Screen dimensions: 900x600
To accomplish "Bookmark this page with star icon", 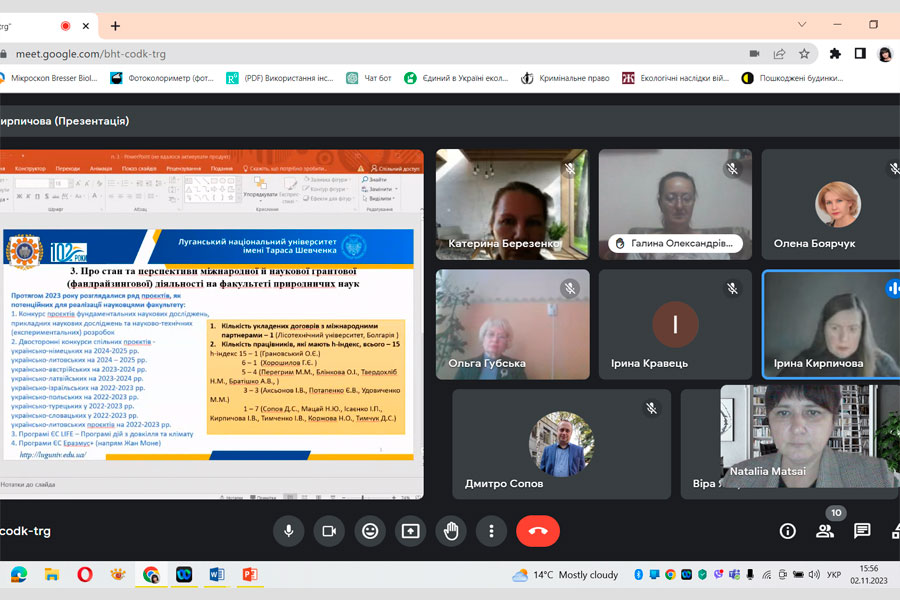I will (804, 54).
